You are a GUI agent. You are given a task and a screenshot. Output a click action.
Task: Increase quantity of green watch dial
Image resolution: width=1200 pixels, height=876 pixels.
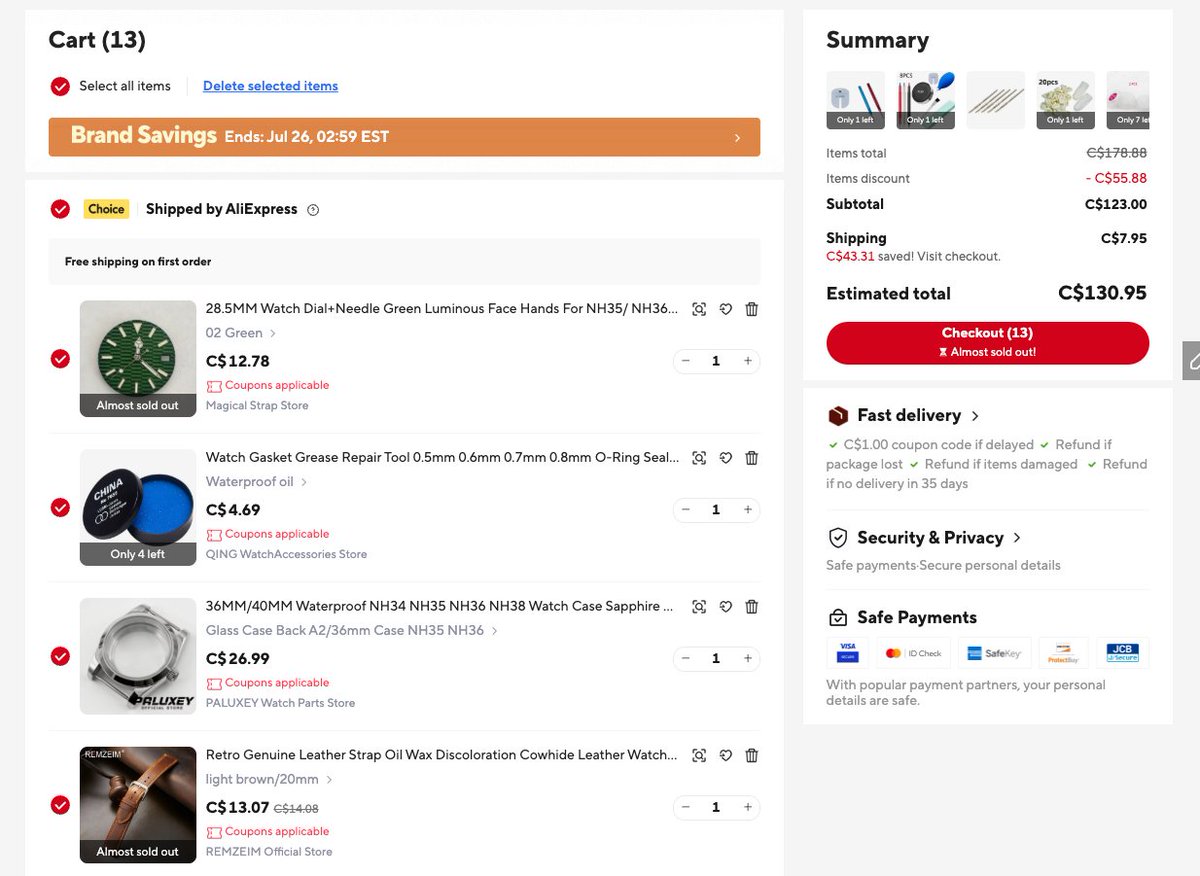[747, 361]
